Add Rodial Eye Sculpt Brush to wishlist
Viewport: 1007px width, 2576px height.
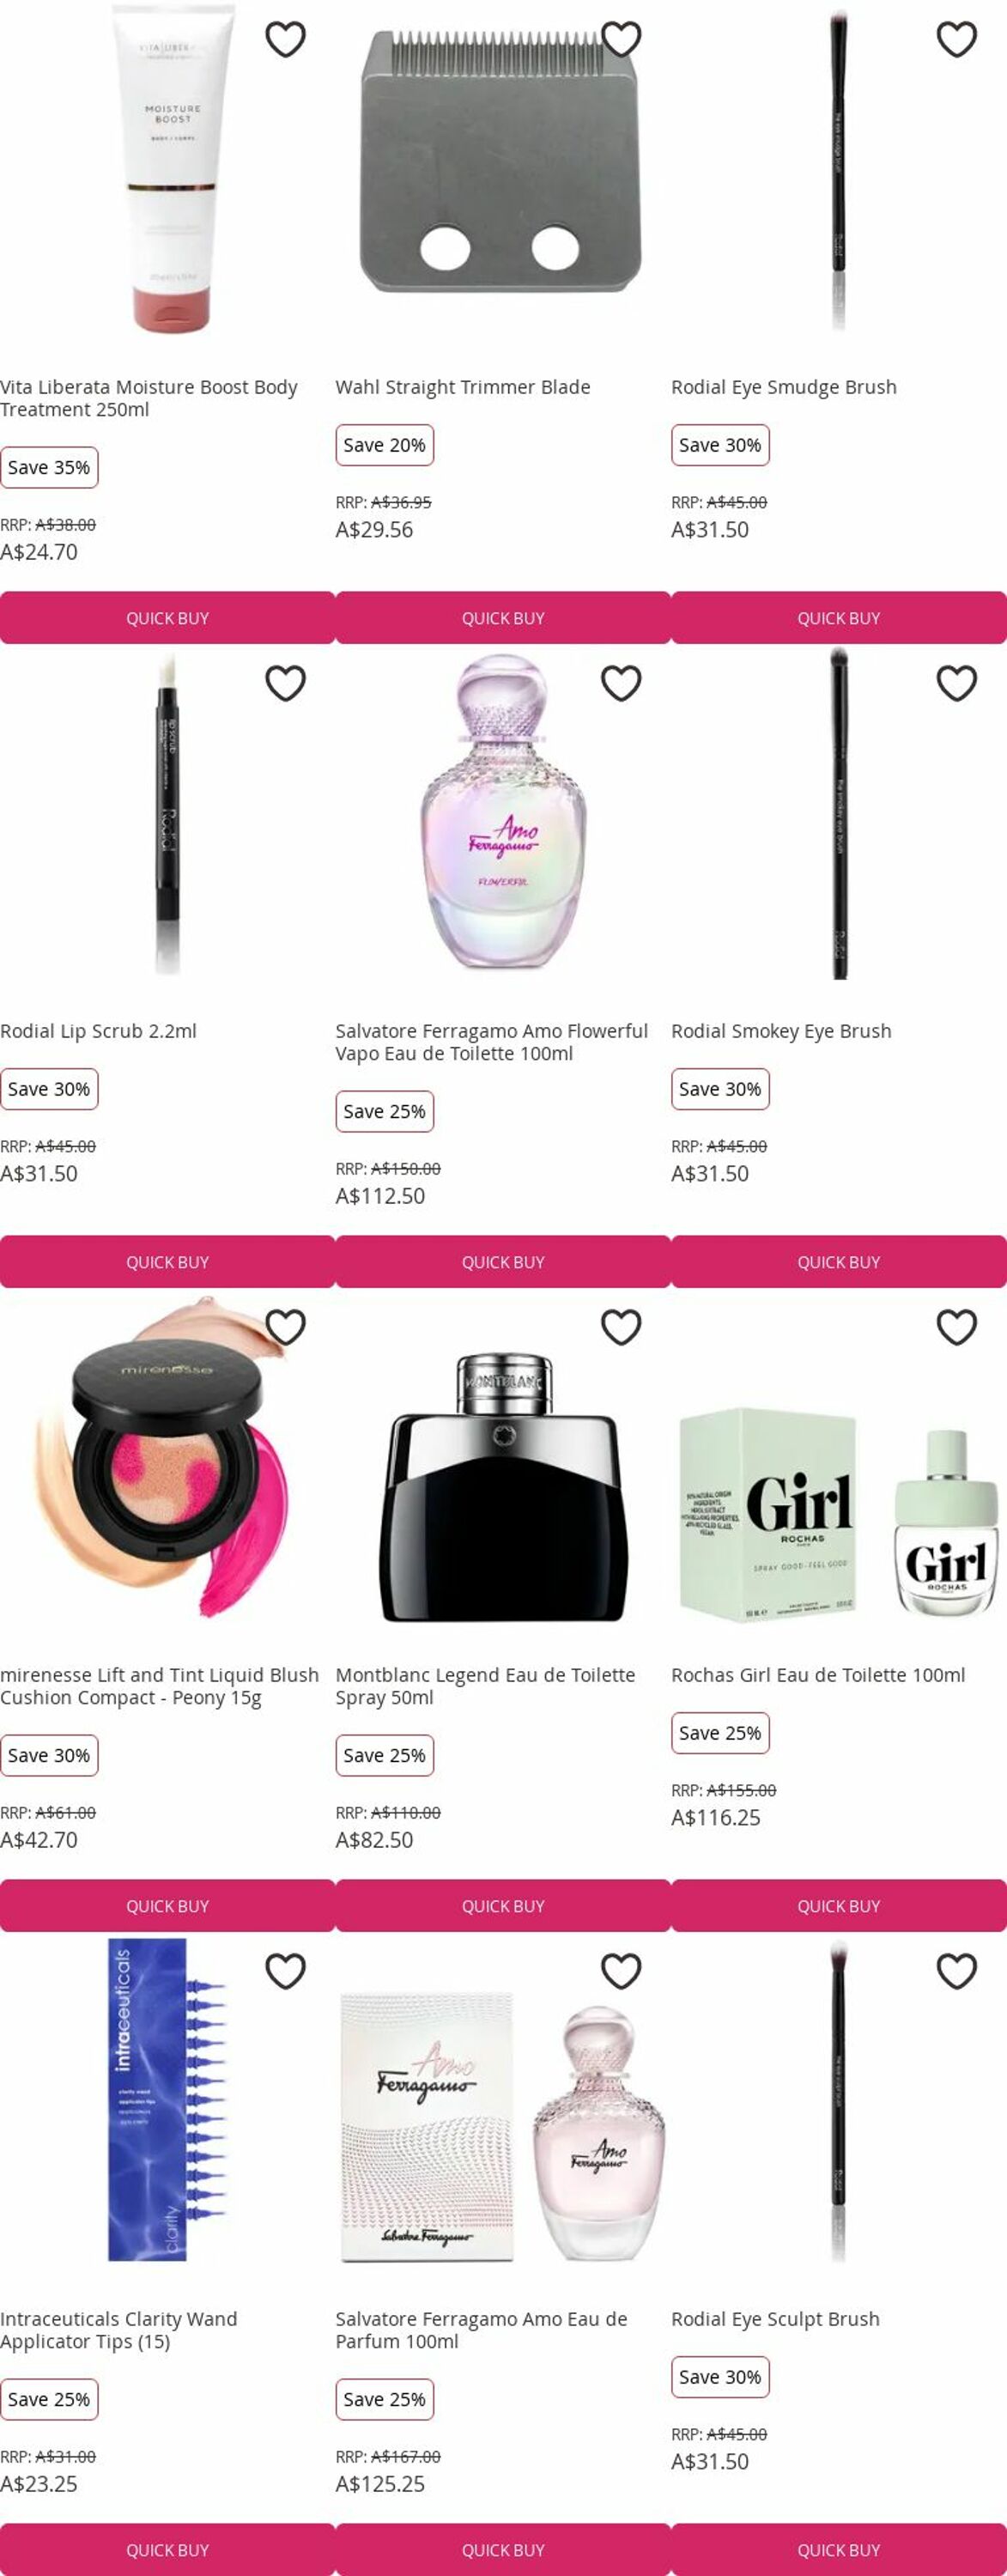(956, 1972)
